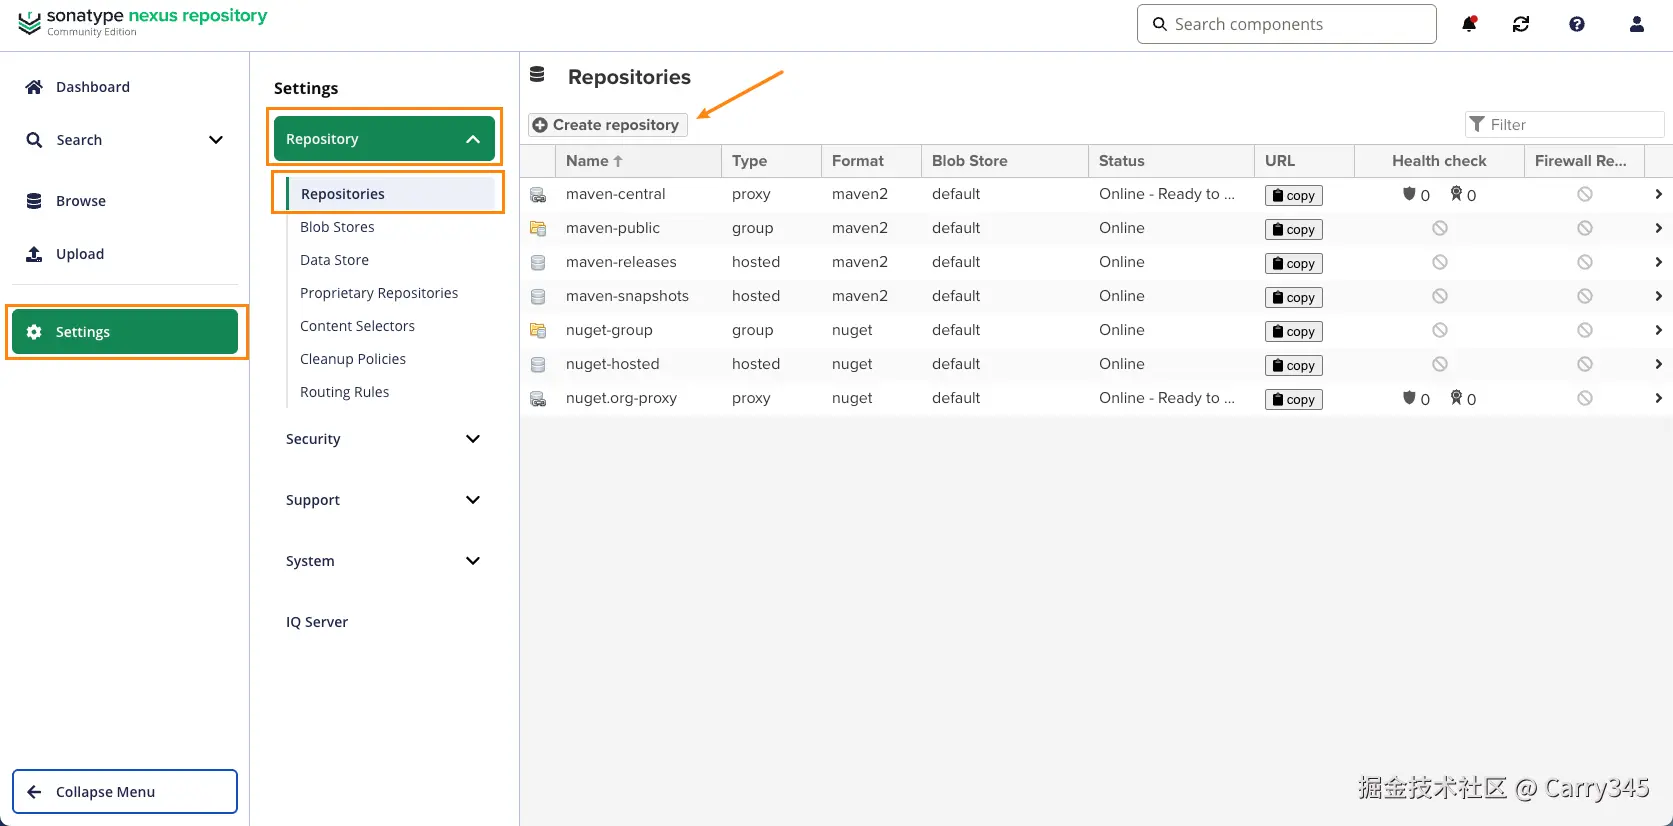This screenshot has width=1673, height=826.
Task: Click the nuget-hosted firewall report disabled icon
Action: pos(1585,364)
